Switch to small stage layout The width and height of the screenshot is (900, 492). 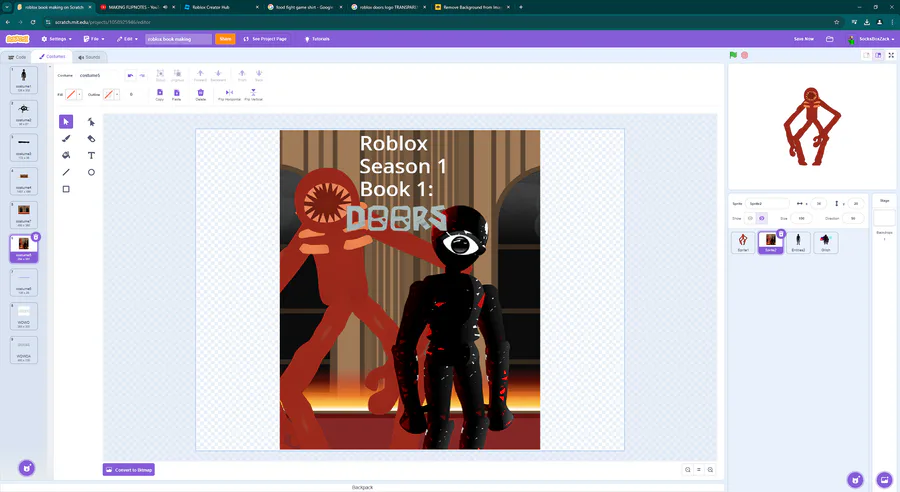click(x=867, y=55)
